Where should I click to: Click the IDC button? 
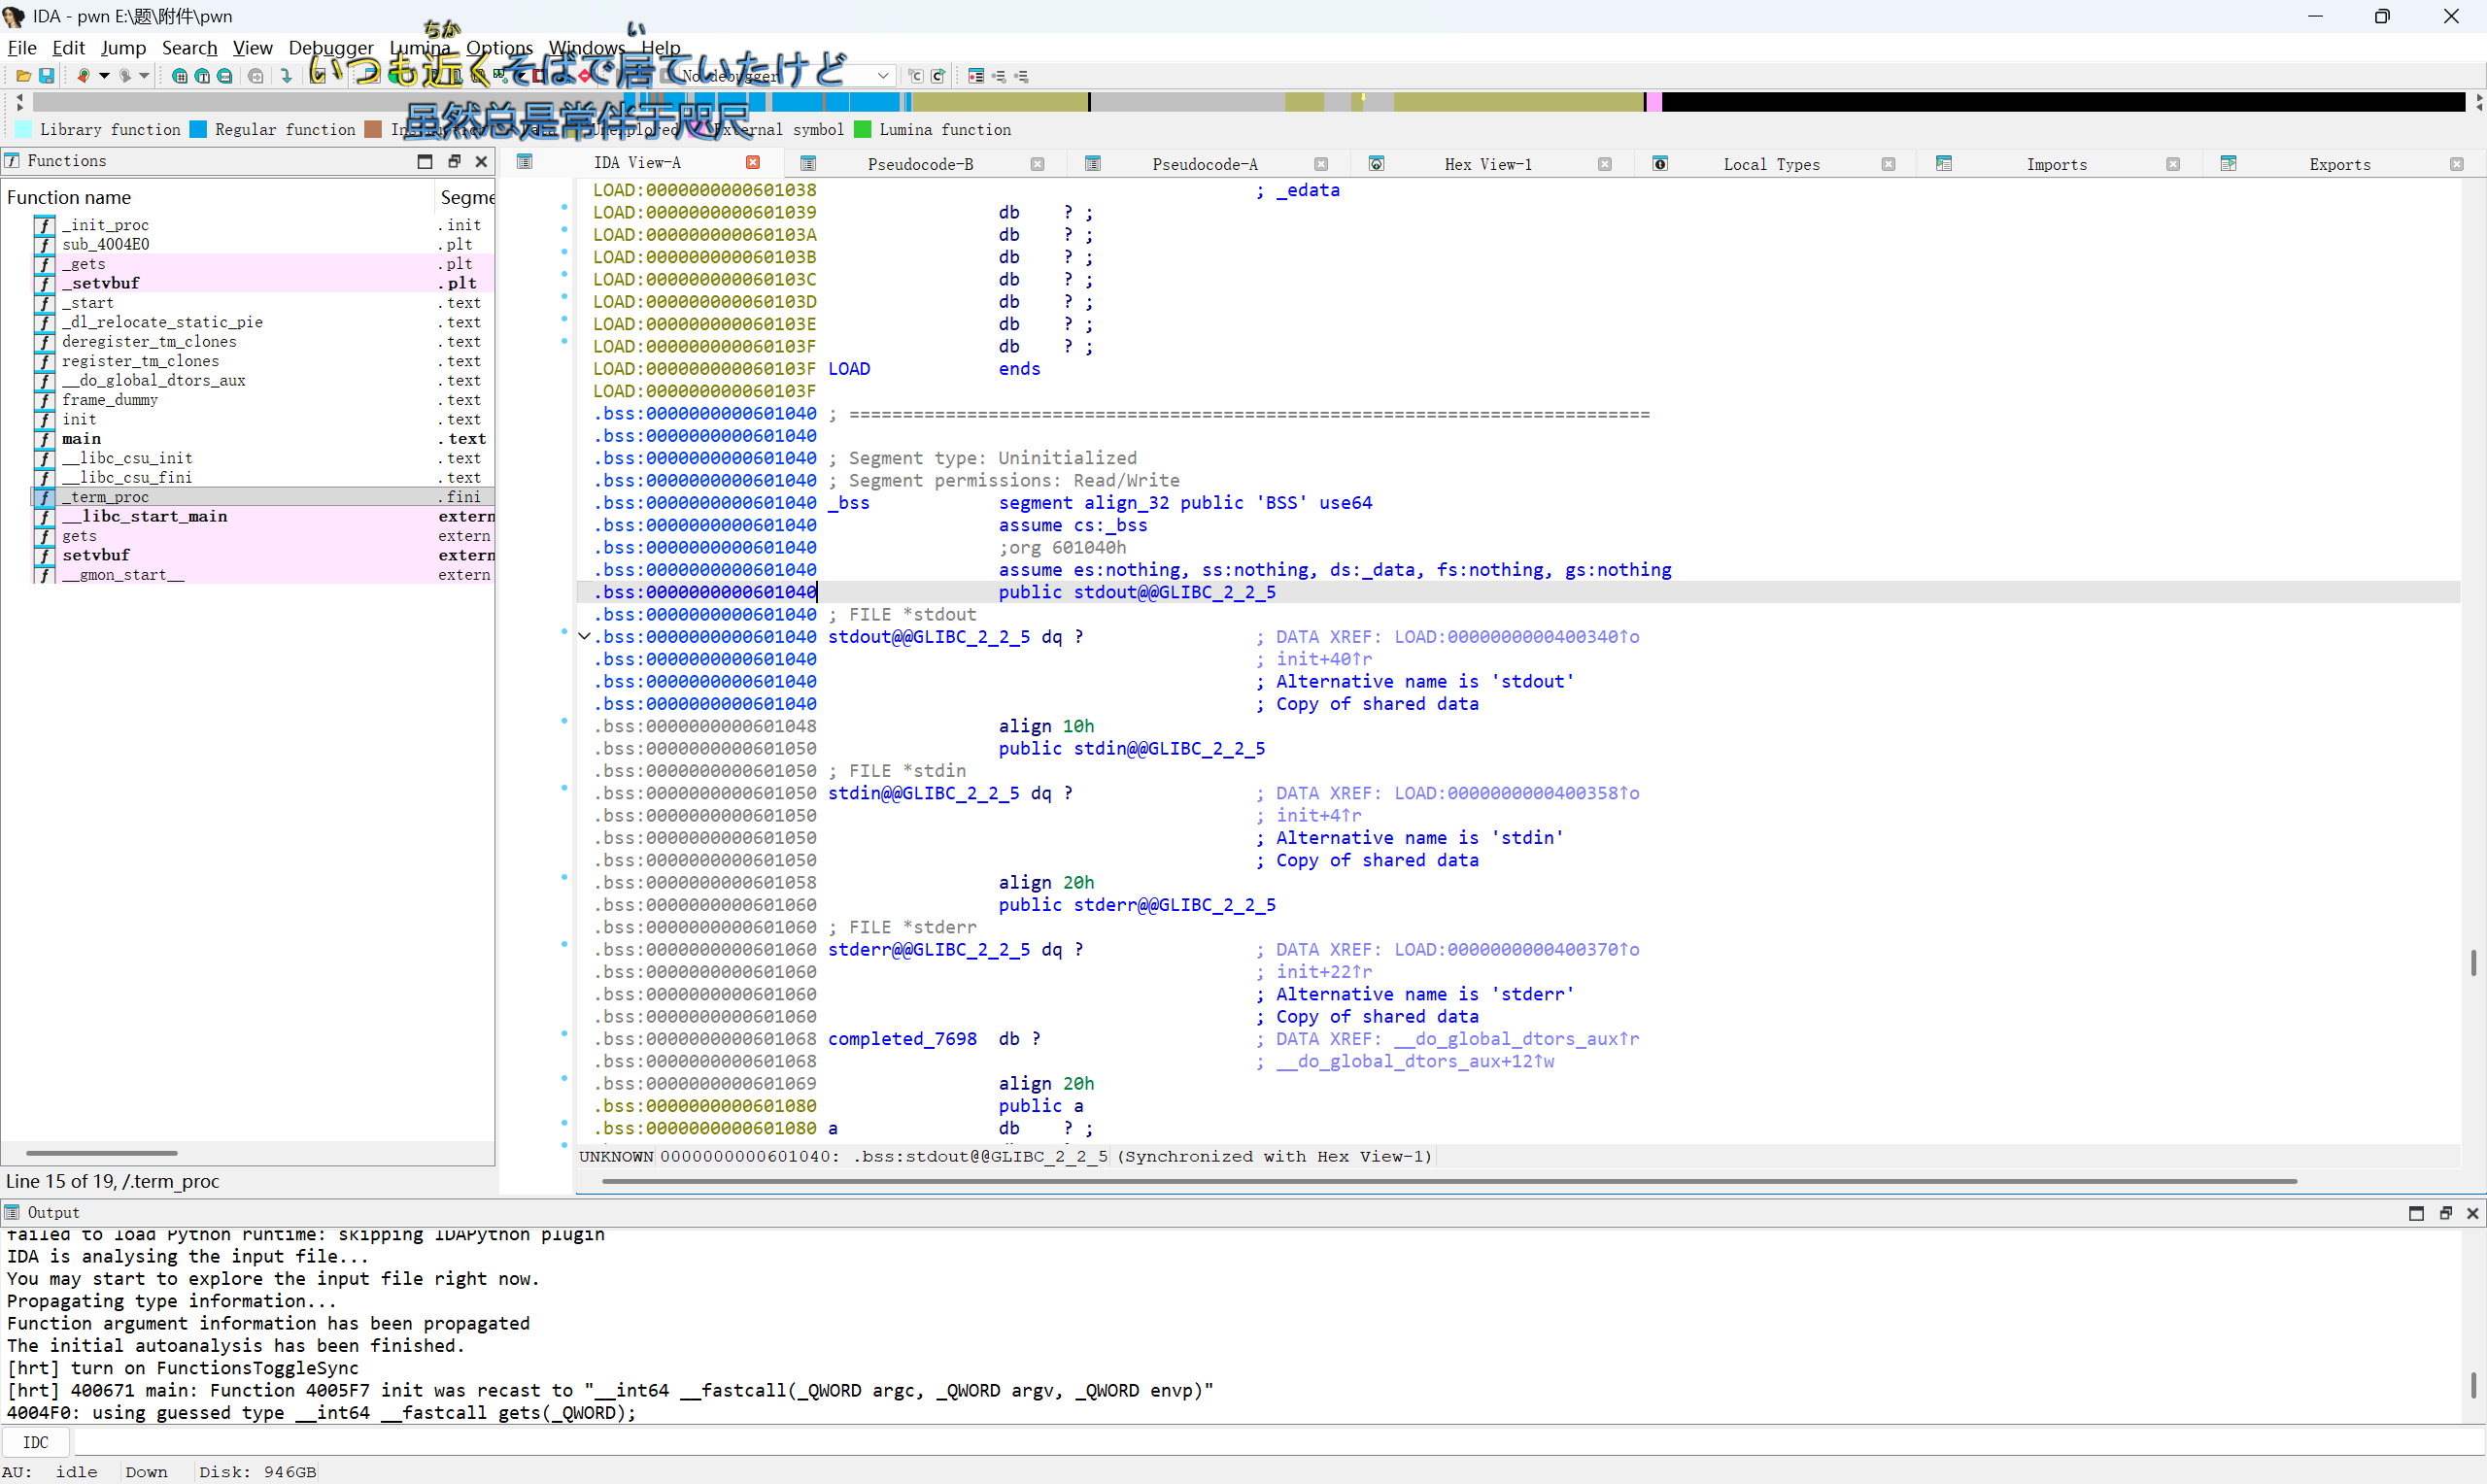36,1442
